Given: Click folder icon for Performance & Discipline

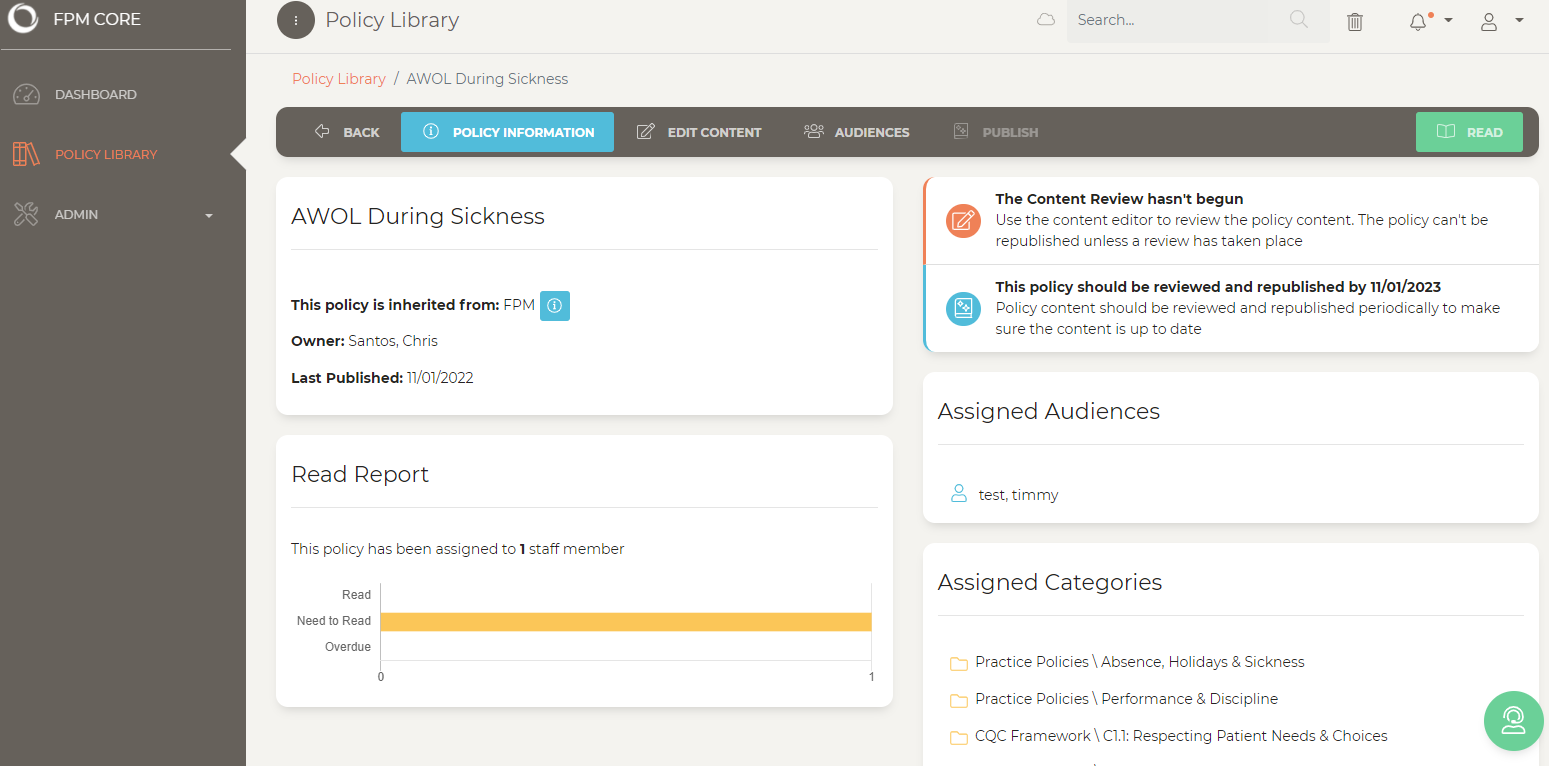Looking at the screenshot, I should 959,700.
